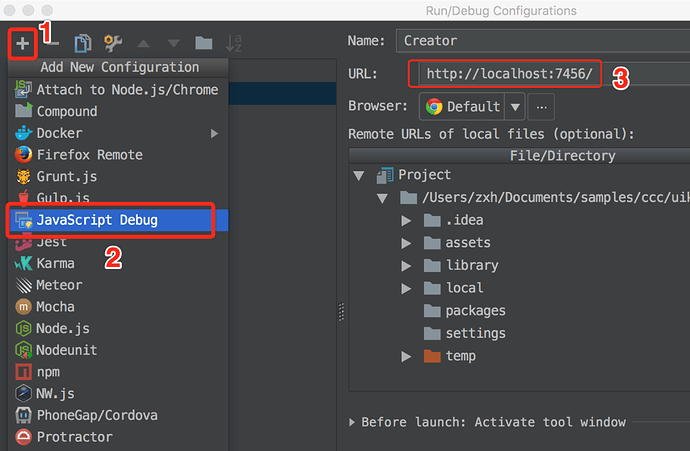The width and height of the screenshot is (690, 451).
Task: Select Firefox Remote from the list
Action: pyautogui.click(x=89, y=154)
